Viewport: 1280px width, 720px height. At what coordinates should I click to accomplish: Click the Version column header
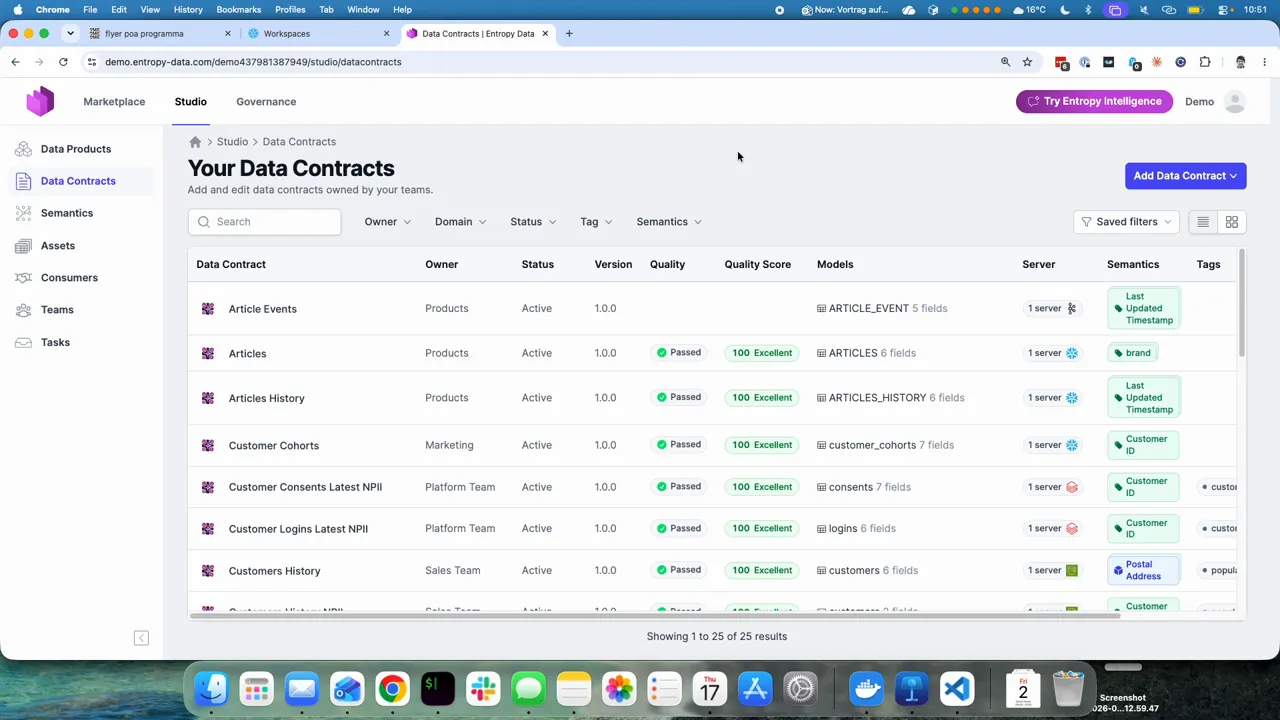point(613,264)
